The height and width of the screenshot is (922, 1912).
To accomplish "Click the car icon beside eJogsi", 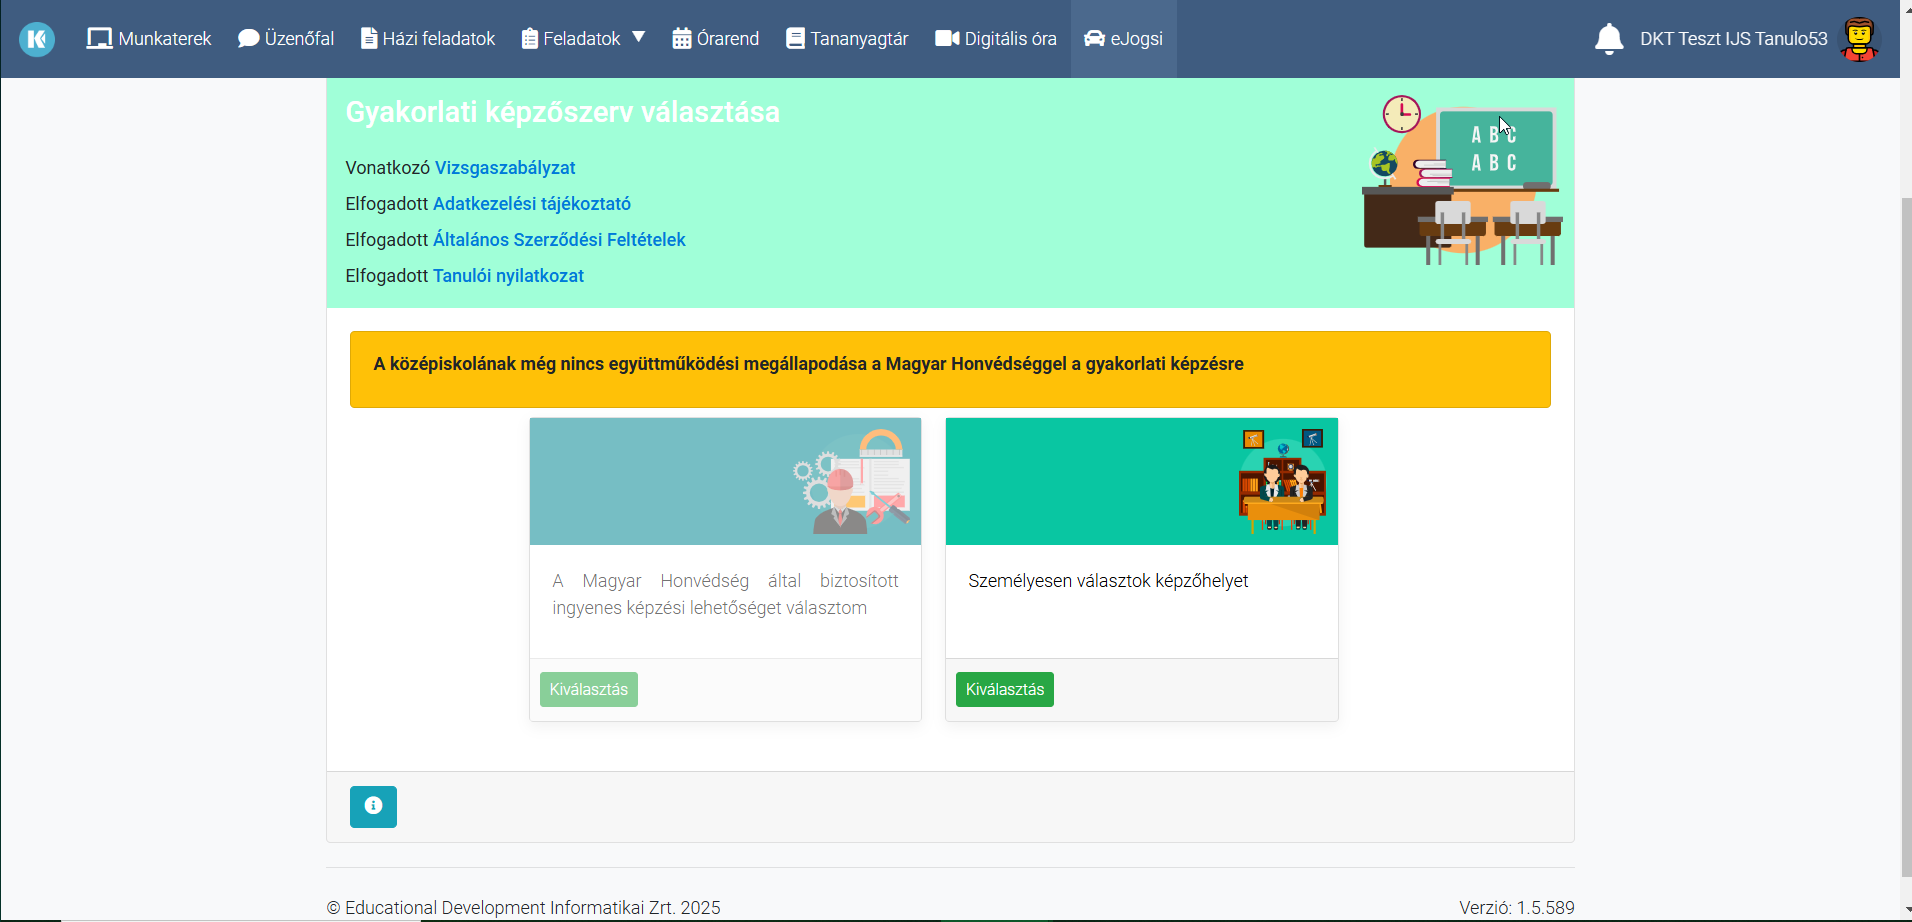I will [x=1095, y=38].
